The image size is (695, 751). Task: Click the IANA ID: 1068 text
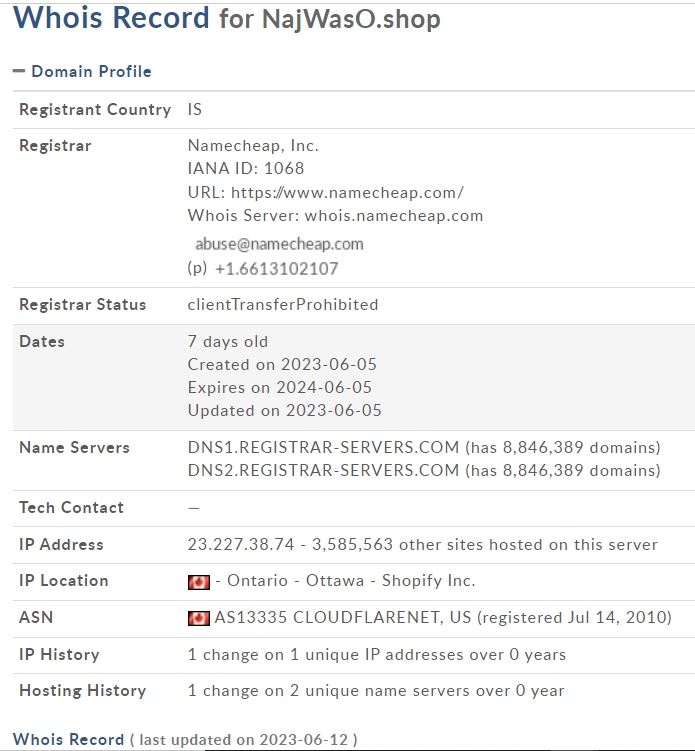coord(246,169)
